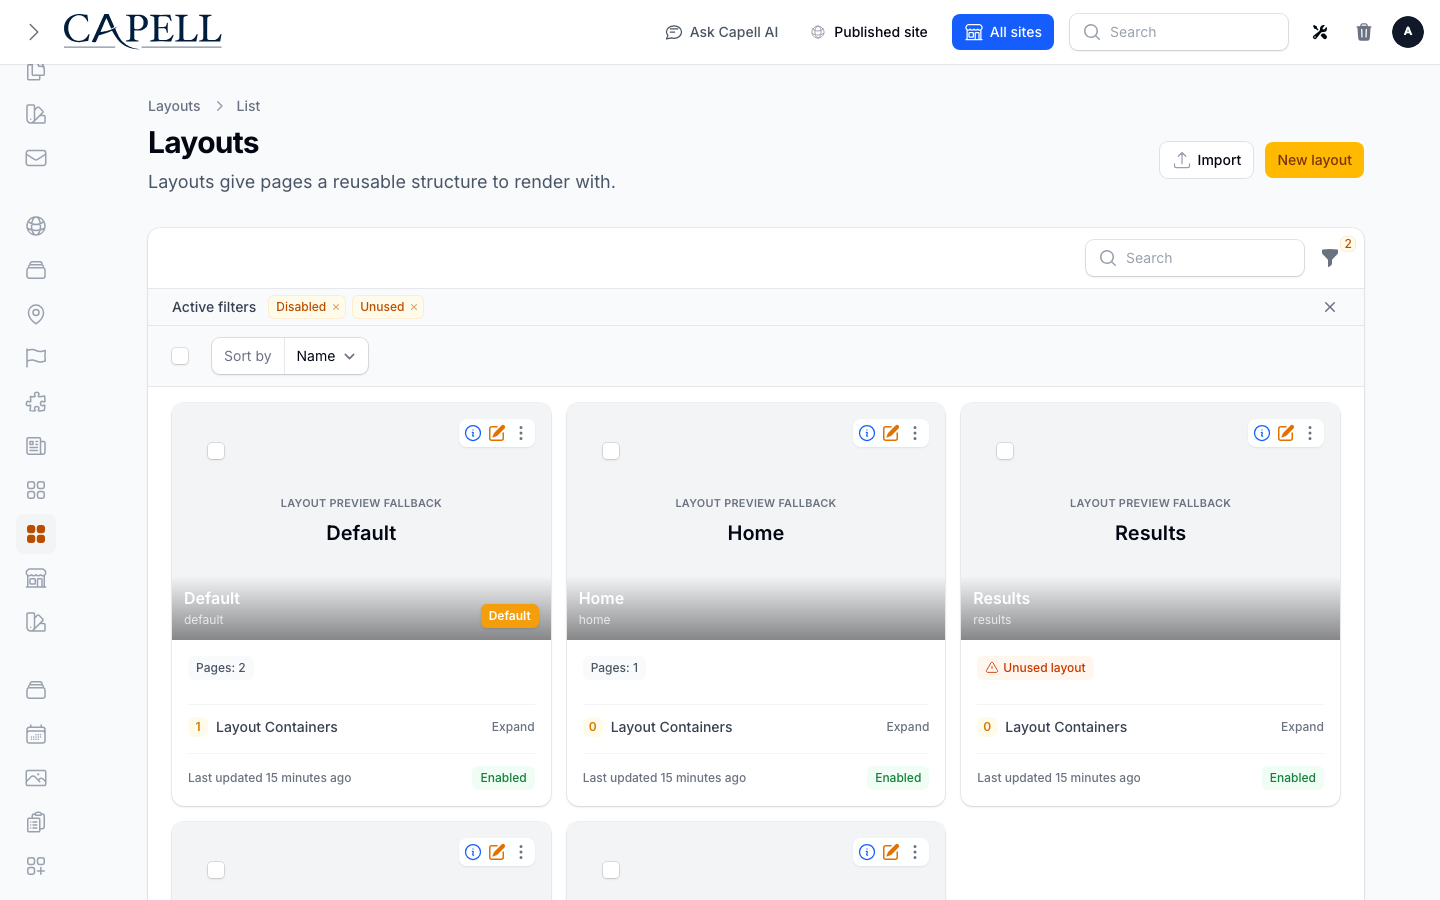This screenshot has width=1440, height=900.
Task: Clear all active filters with the X
Action: pos(1330,307)
